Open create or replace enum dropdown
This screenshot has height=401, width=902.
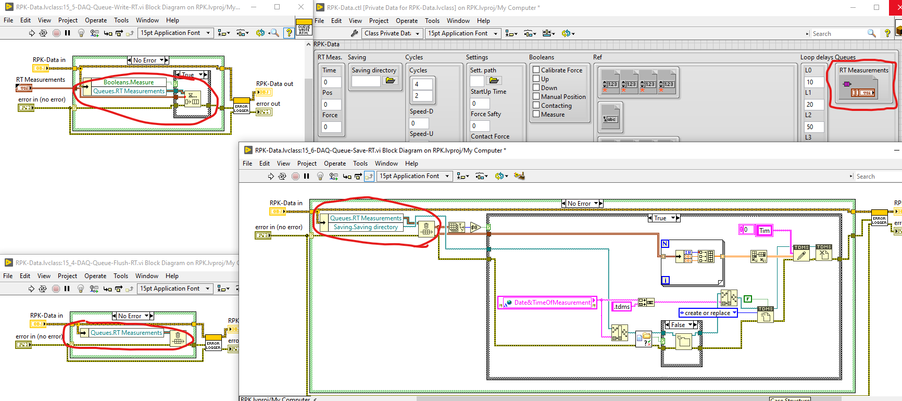[x=708, y=313]
